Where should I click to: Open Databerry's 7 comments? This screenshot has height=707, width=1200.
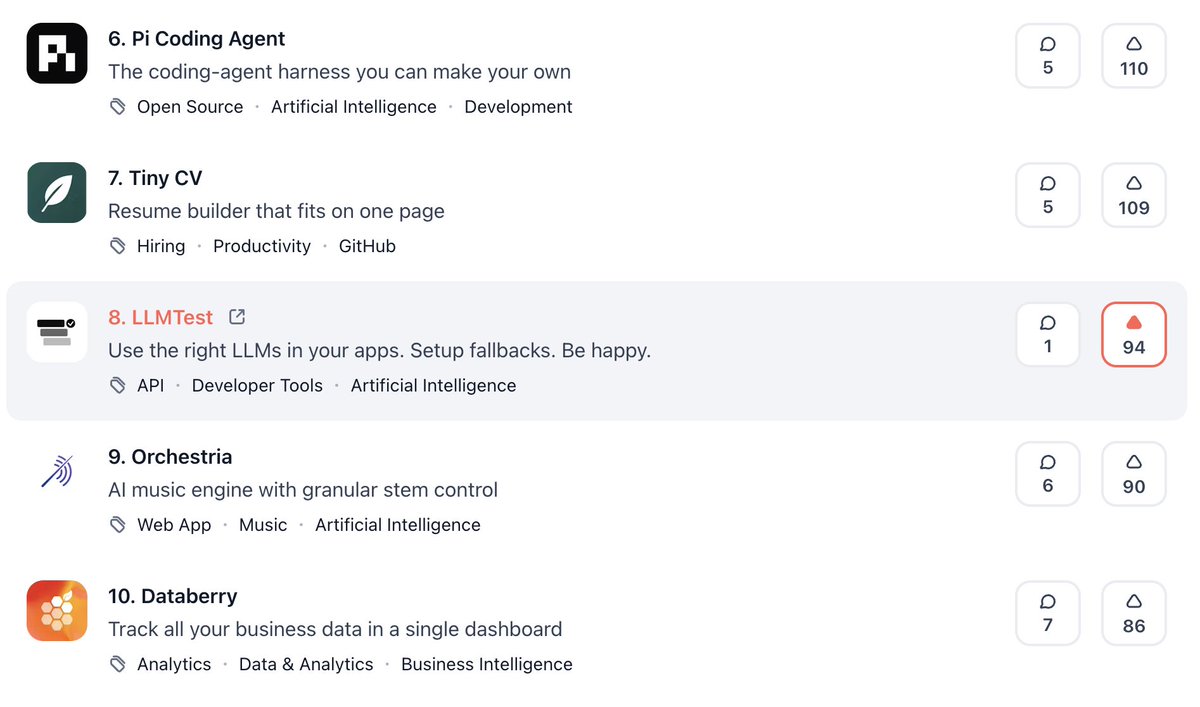pyautogui.click(x=1048, y=613)
